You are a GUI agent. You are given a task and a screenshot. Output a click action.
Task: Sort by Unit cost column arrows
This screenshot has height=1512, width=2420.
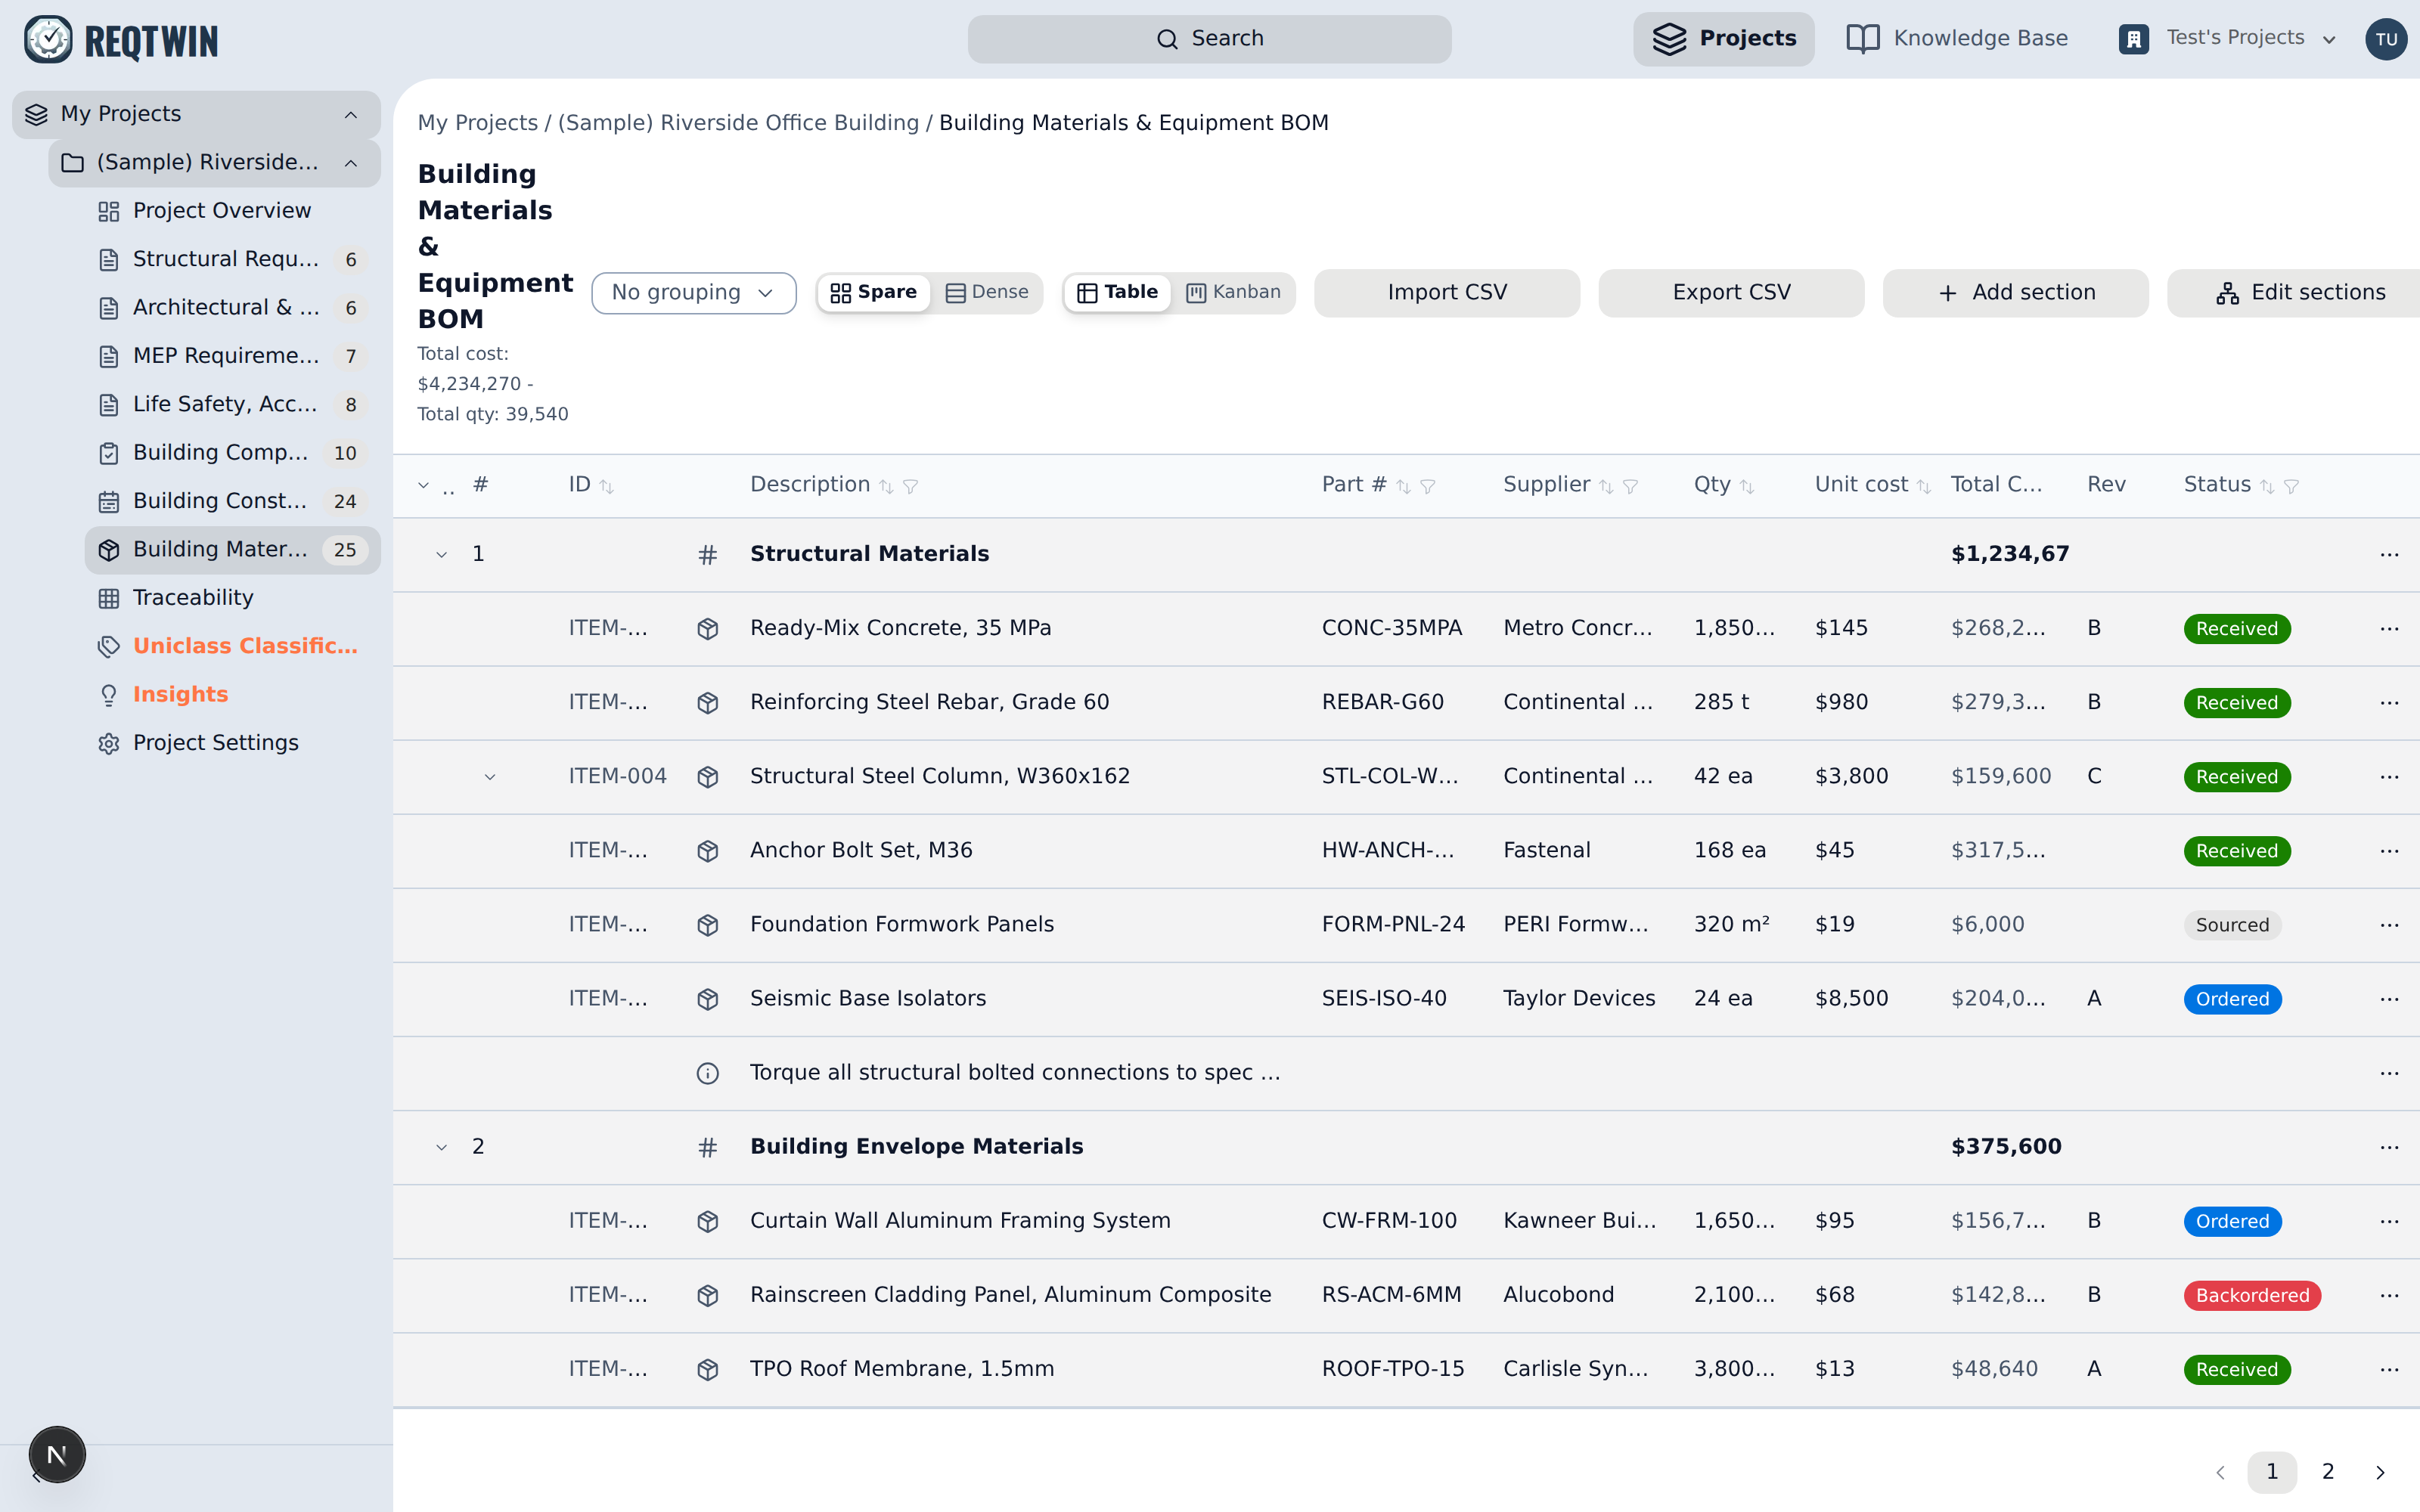1923,486
